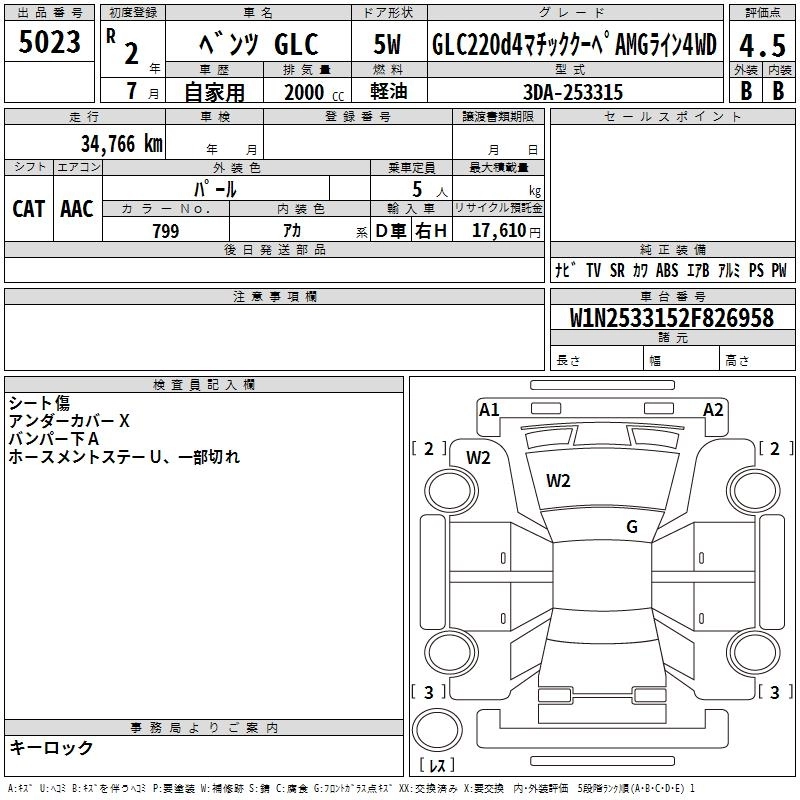Click the G mark on the windshield
Viewport: 800px width, 800px height.
coord(632,527)
